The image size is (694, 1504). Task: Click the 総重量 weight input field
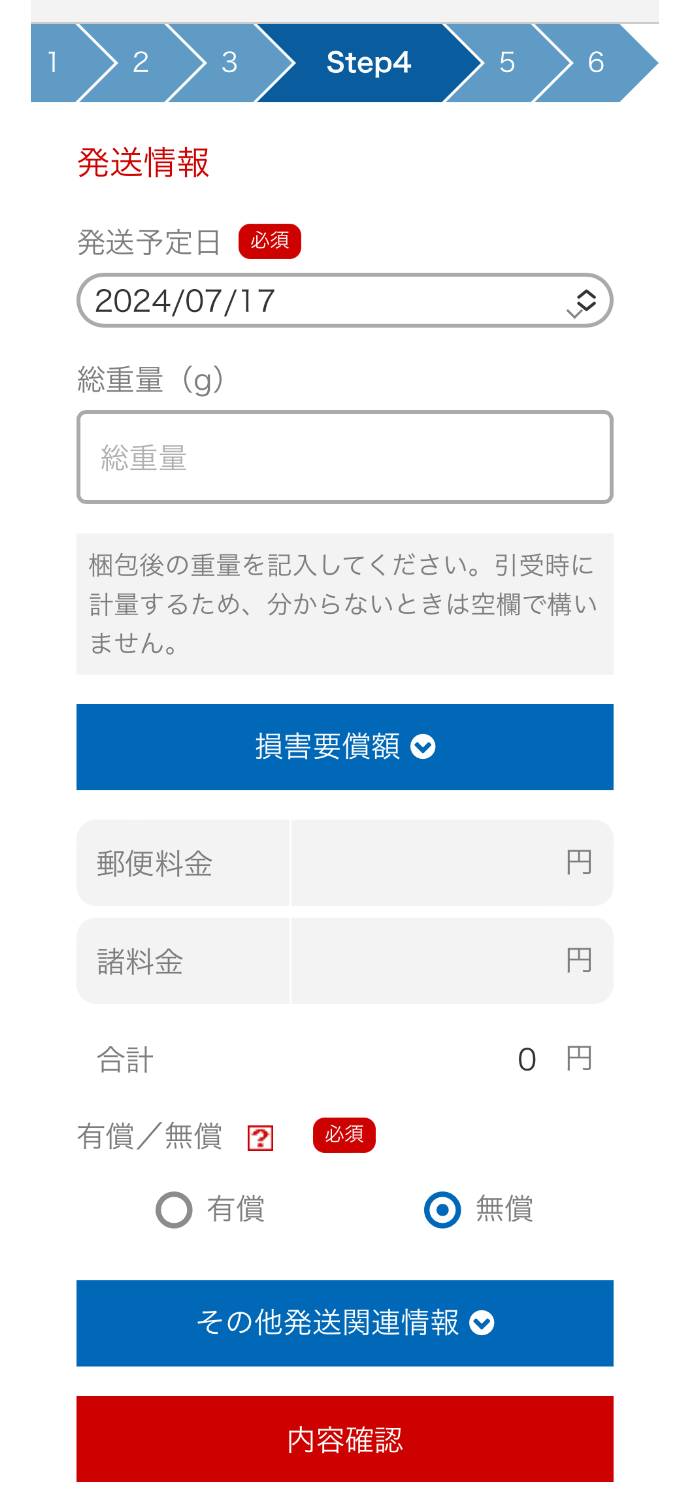pyautogui.click(x=344, y=457)
